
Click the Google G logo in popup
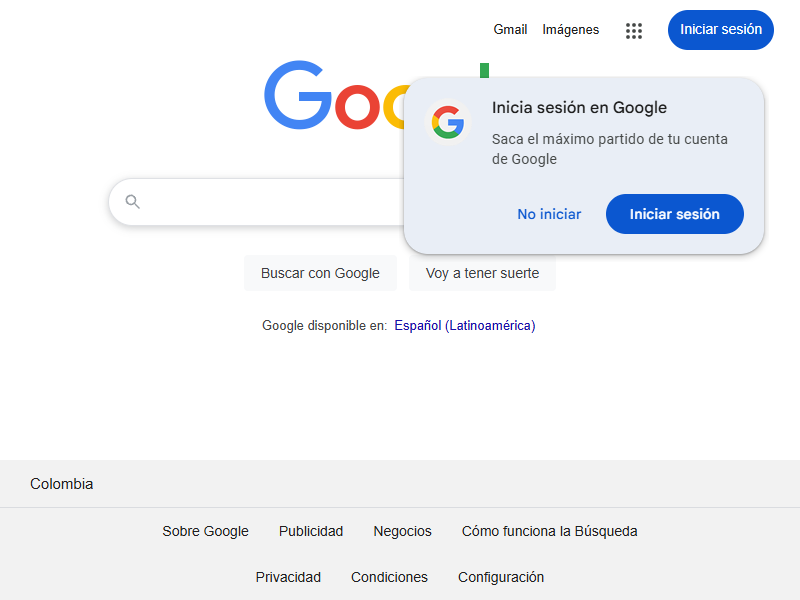448,123
